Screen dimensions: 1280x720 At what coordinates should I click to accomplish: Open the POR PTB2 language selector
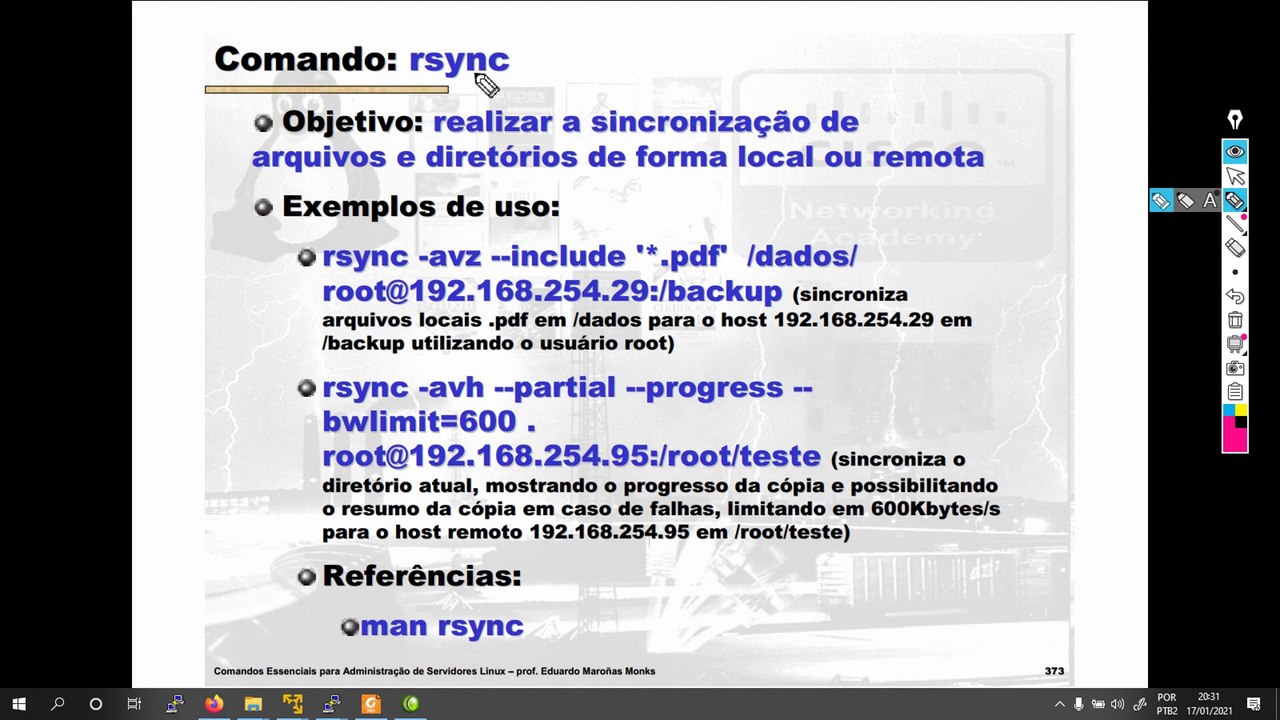[x=1166, y=704]
